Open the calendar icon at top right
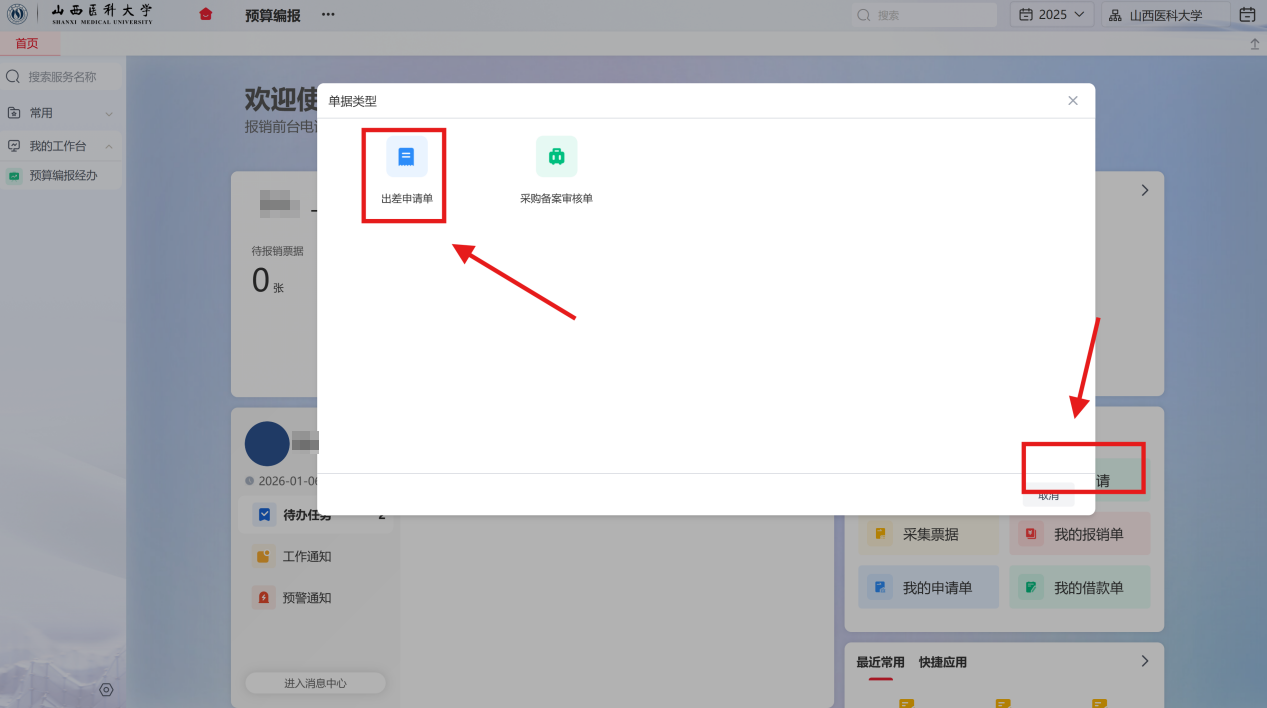The image size is (1267, 708). click(x=1247, y=14)
